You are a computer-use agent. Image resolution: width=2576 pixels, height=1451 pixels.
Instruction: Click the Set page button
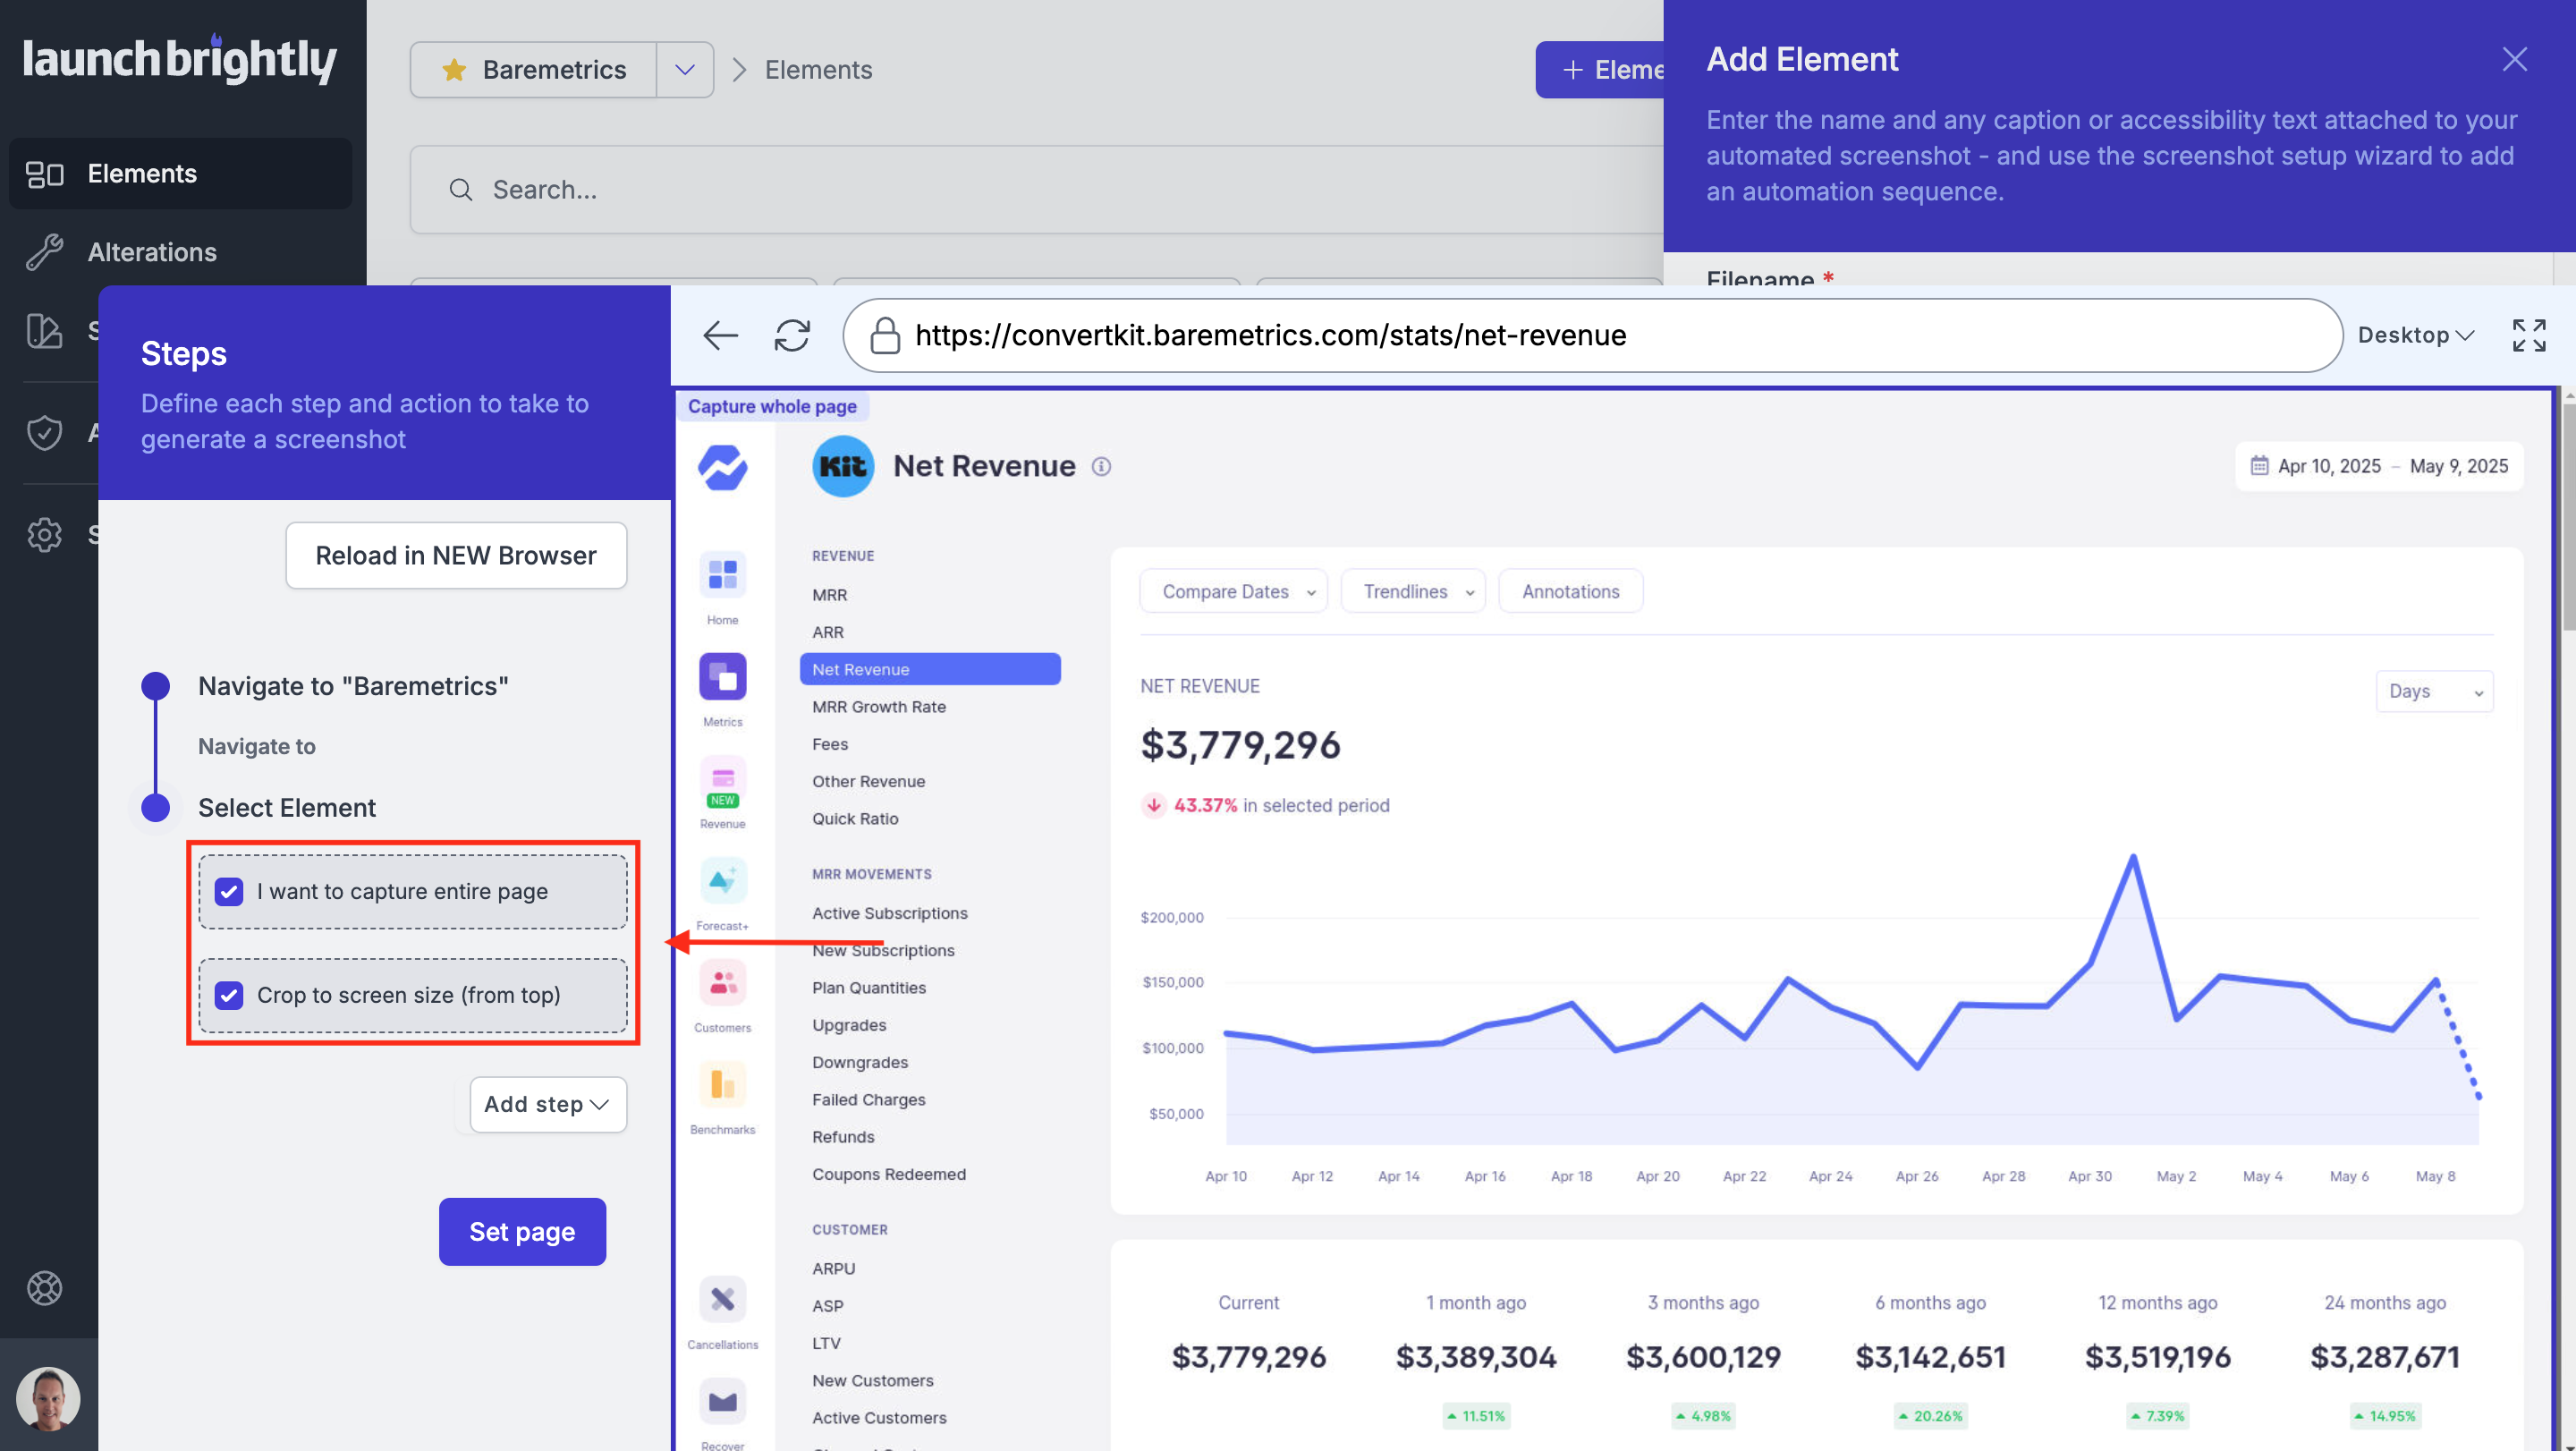click(x=522, y=1232)
